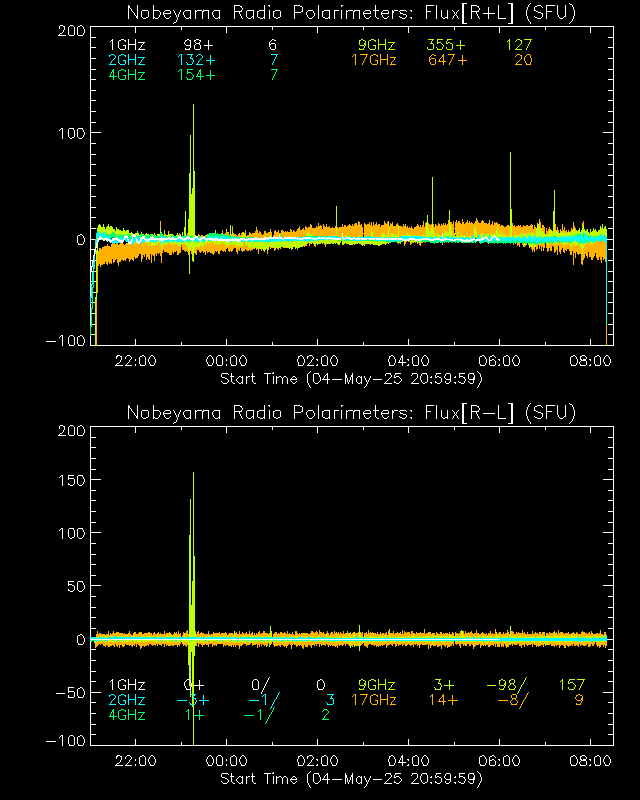Select the 4GHz legend label in R-L plot
Viewport: 640px width, 800px height.
coord(127,715)
